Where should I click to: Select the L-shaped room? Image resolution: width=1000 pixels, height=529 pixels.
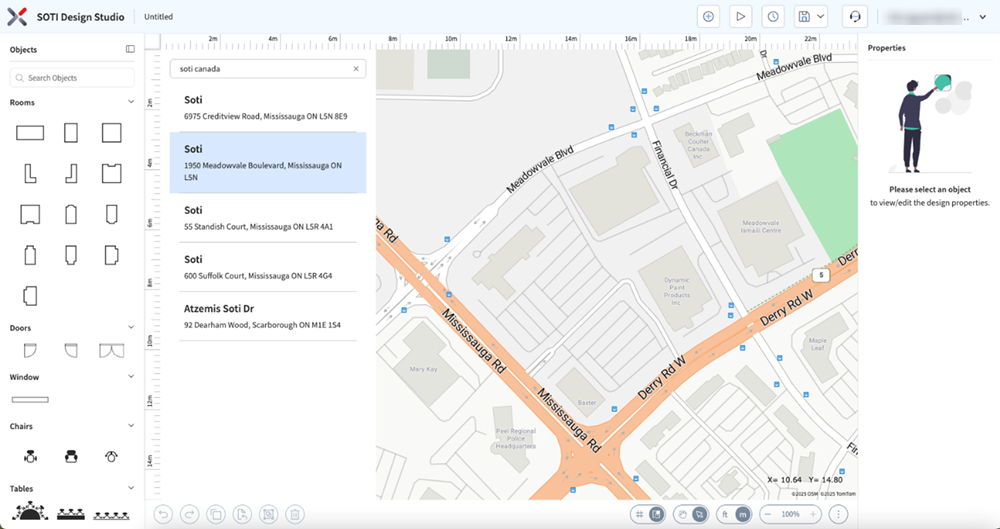pos(30,174)
